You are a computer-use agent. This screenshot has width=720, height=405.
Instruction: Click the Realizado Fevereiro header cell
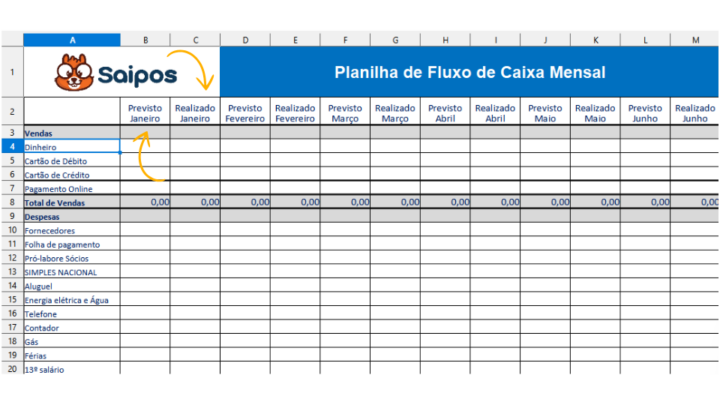295,113
